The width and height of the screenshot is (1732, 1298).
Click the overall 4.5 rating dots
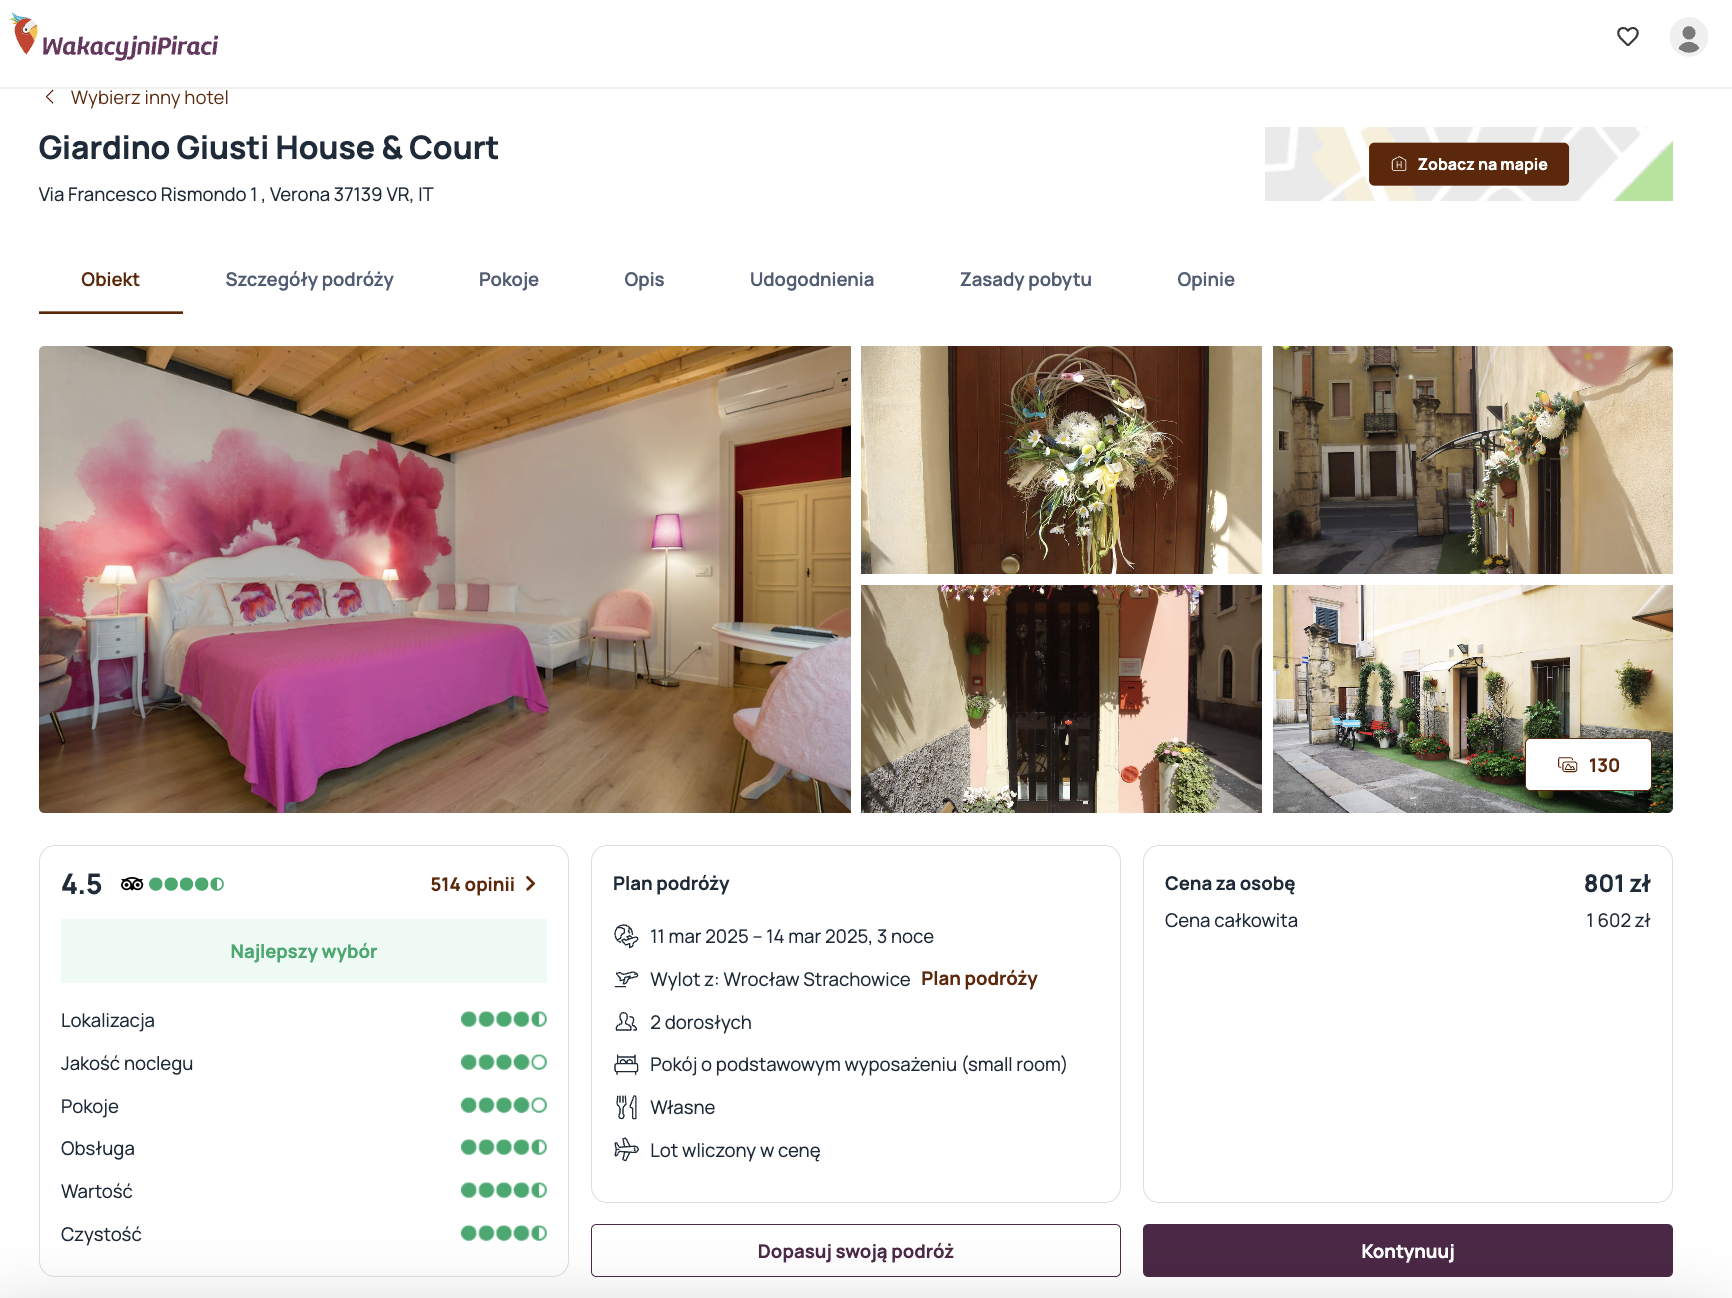187,884
